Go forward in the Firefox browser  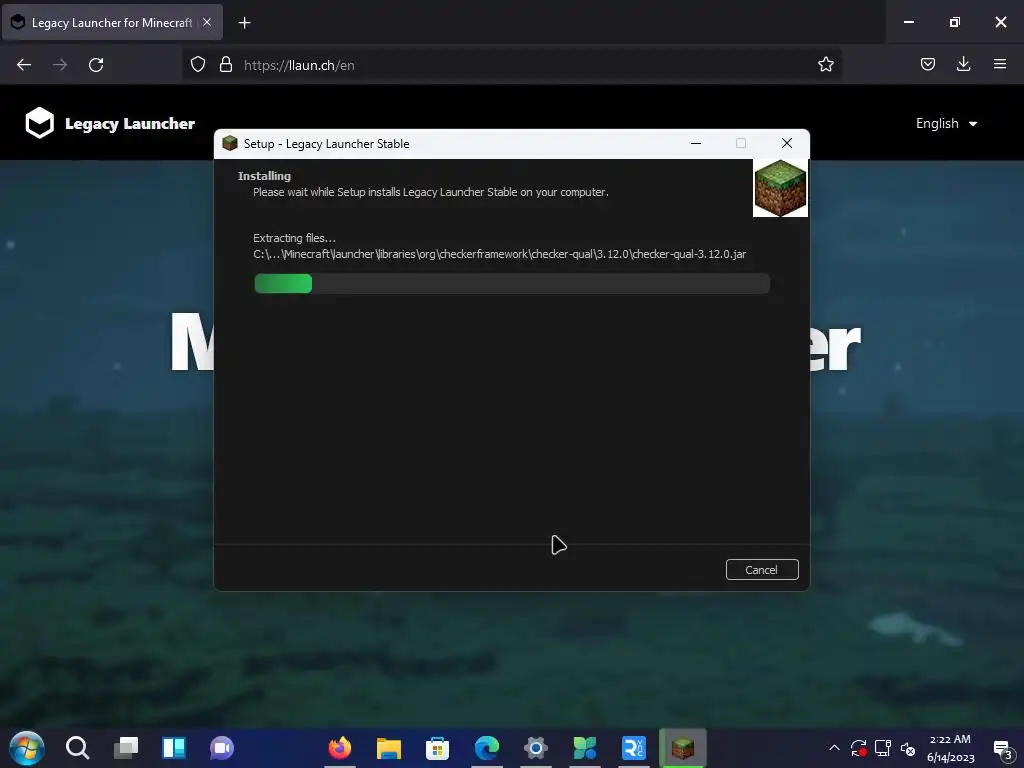coord(60,65)
